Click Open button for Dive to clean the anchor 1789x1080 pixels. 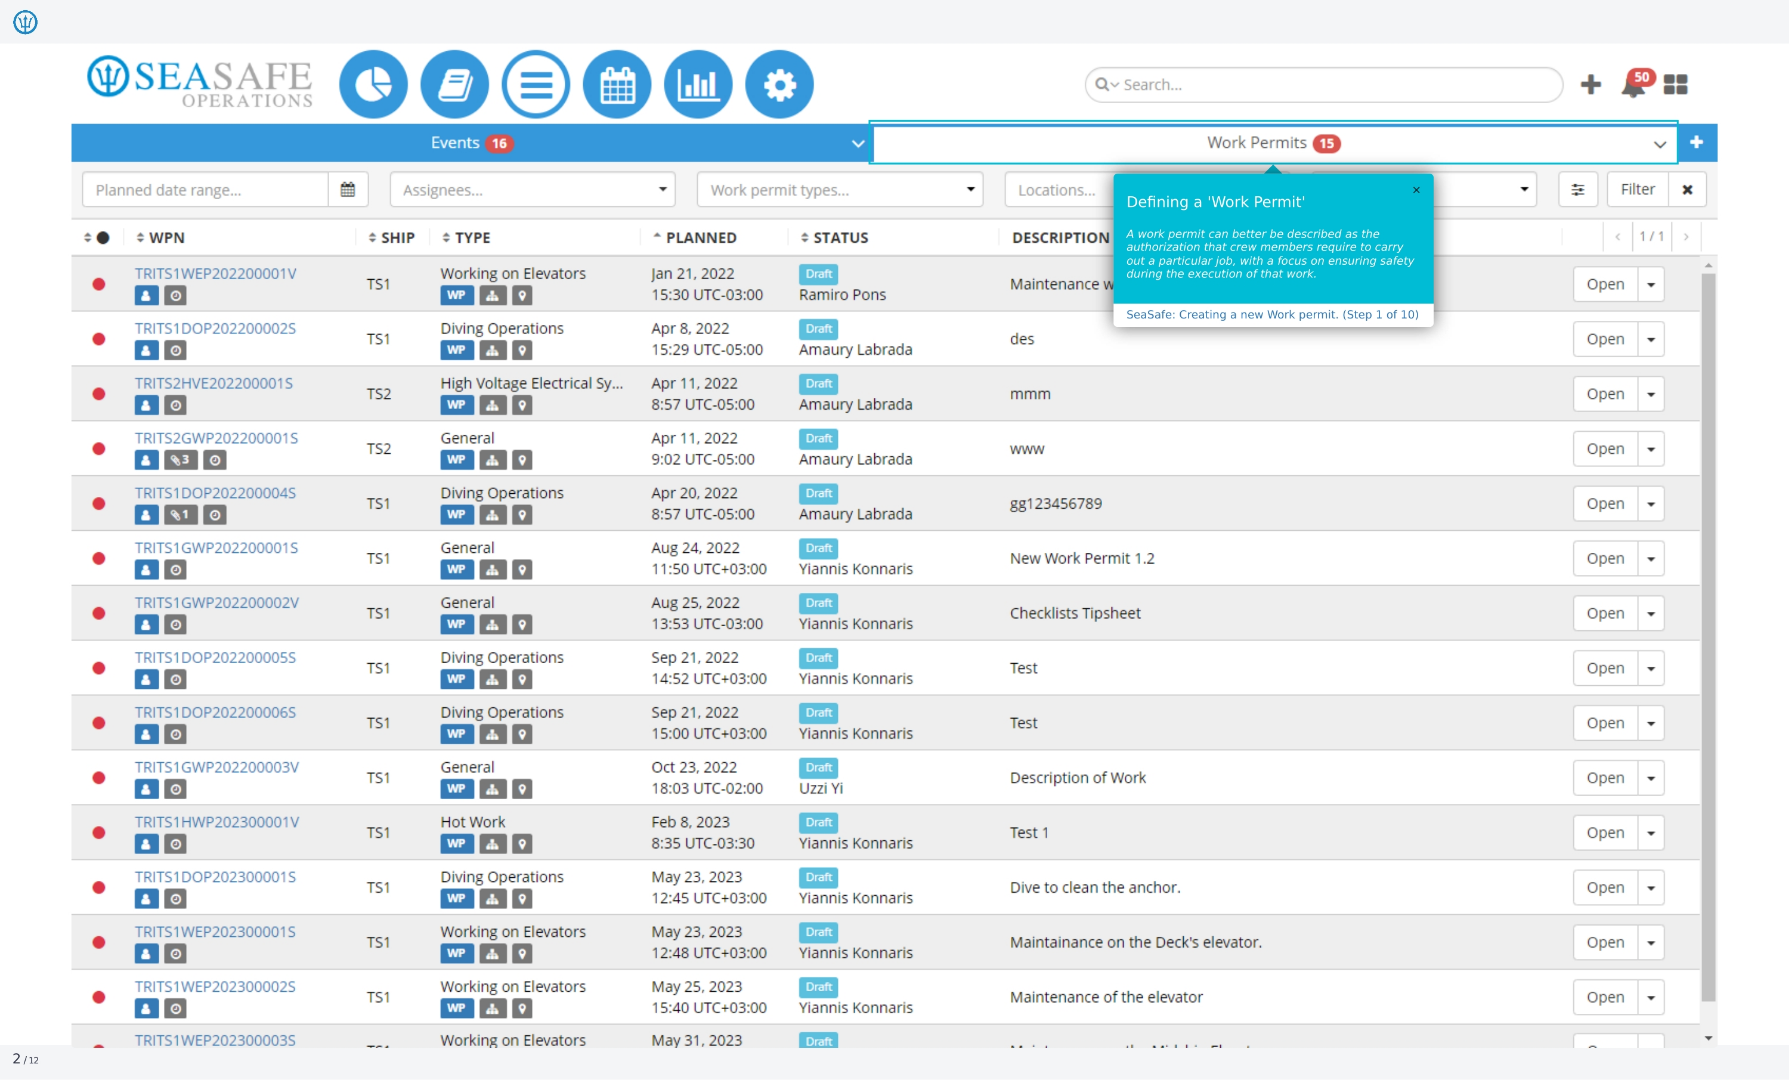click(1605, 888)
